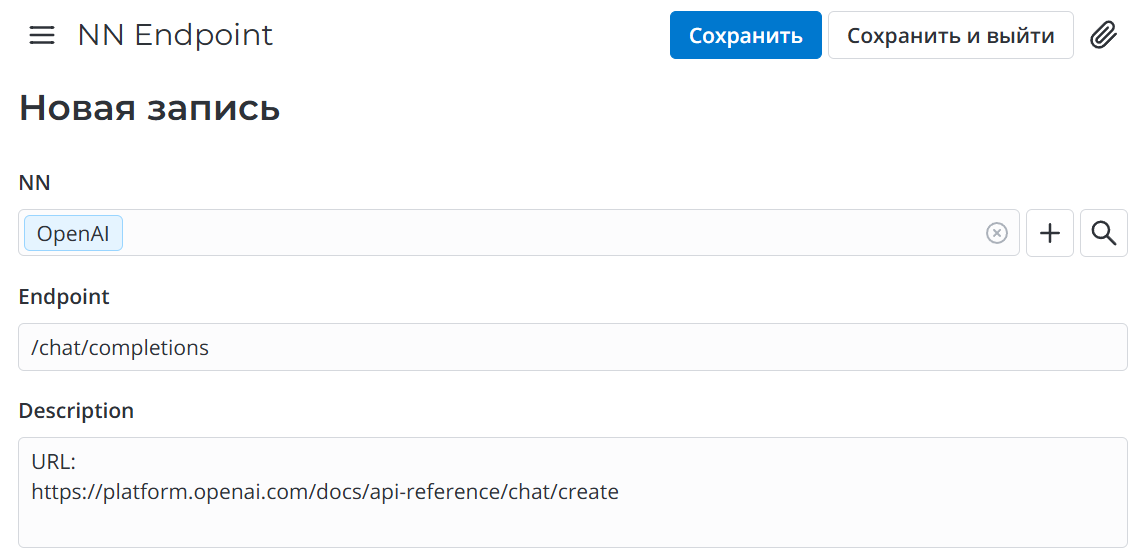Click empty area of the NN selector field
Screen dimensions: 1143x560
(554, 233)
